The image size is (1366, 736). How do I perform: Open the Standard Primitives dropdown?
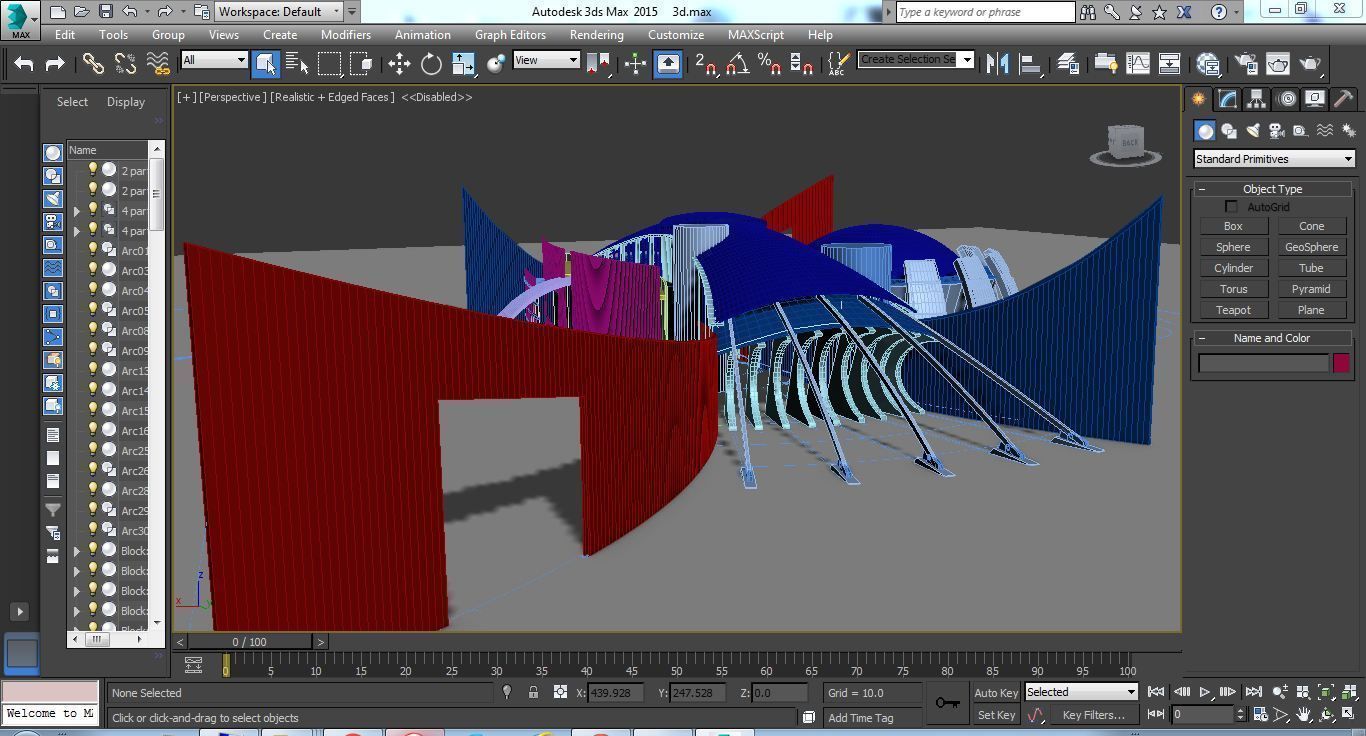1272,158
